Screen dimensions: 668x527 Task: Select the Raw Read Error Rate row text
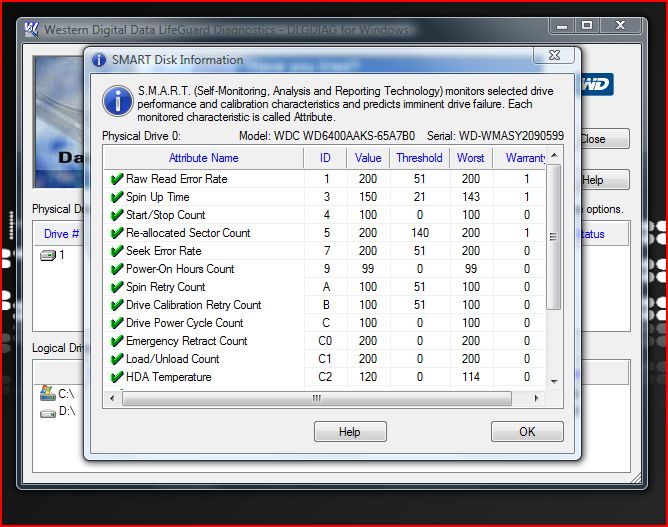(176, 179)
